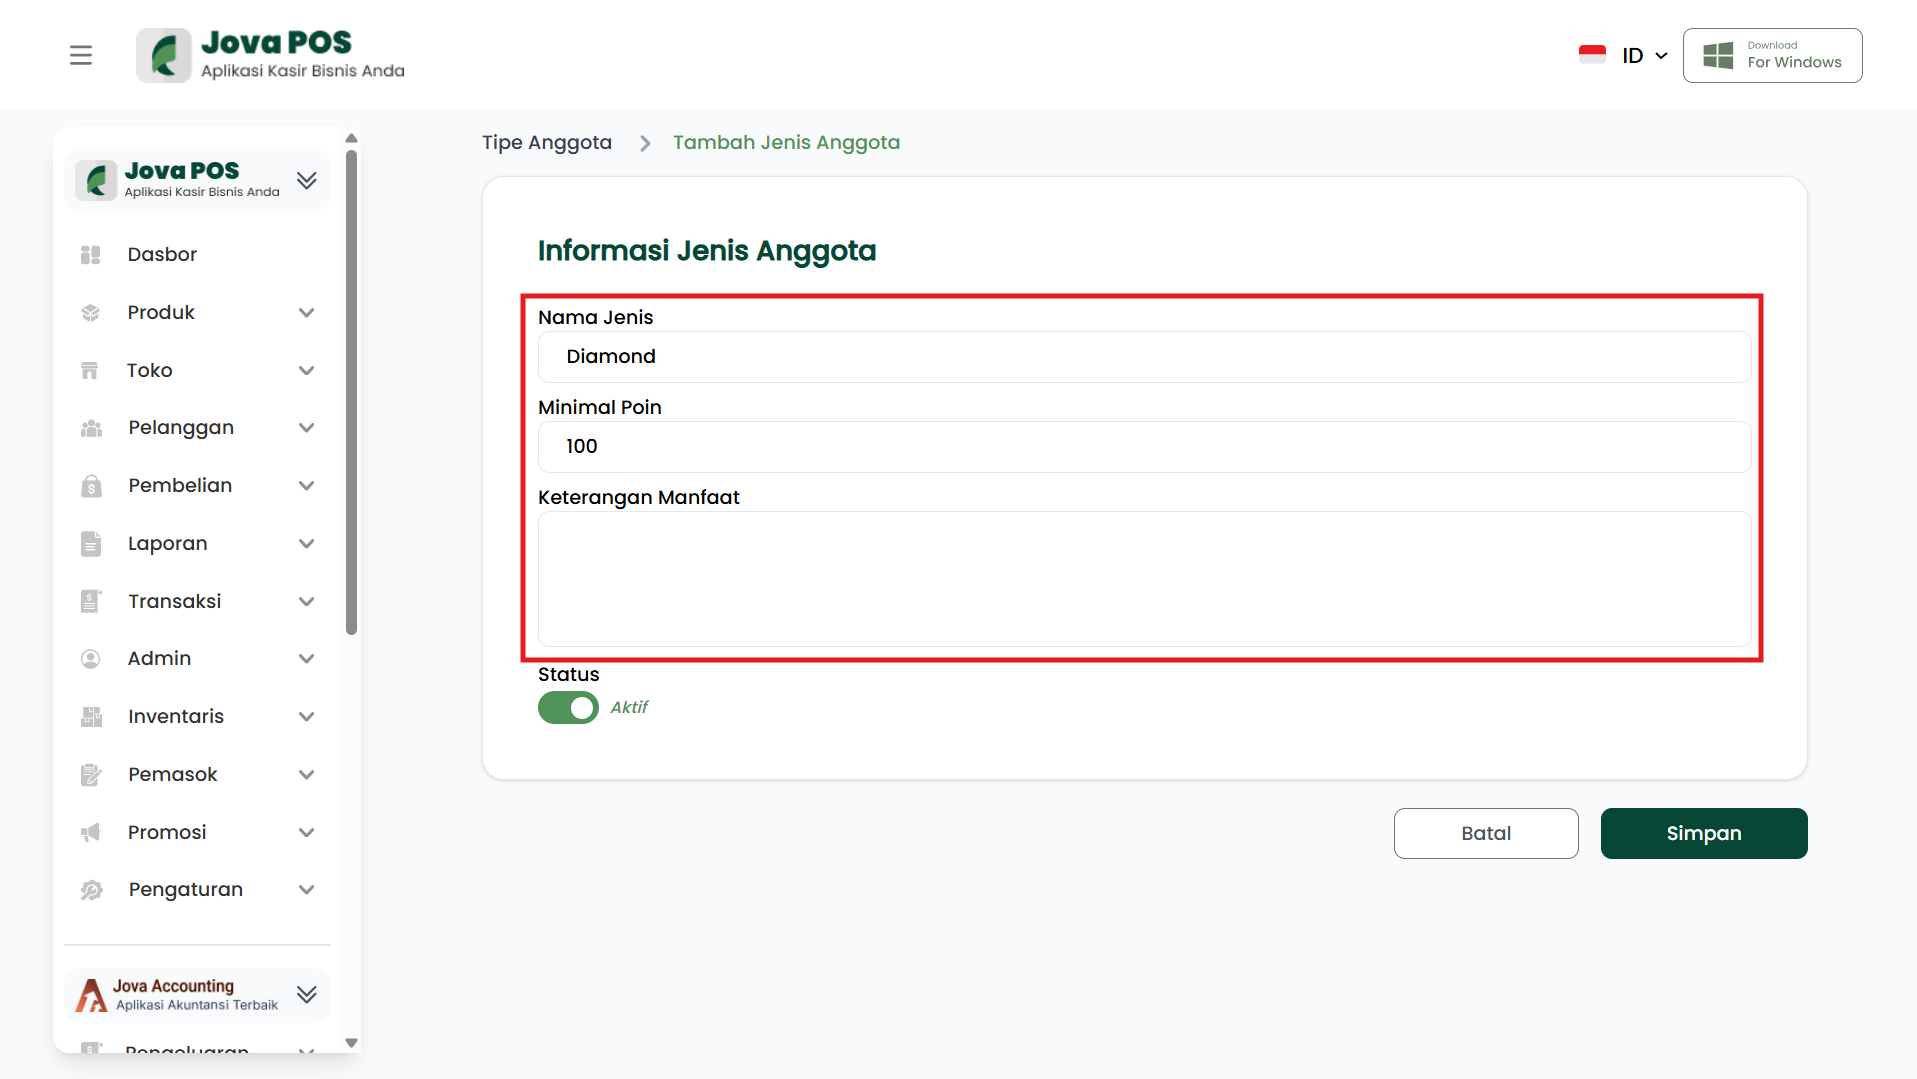Click the Batal button
This screenshot has height=1079, width=1917.
pos(1485,833)
